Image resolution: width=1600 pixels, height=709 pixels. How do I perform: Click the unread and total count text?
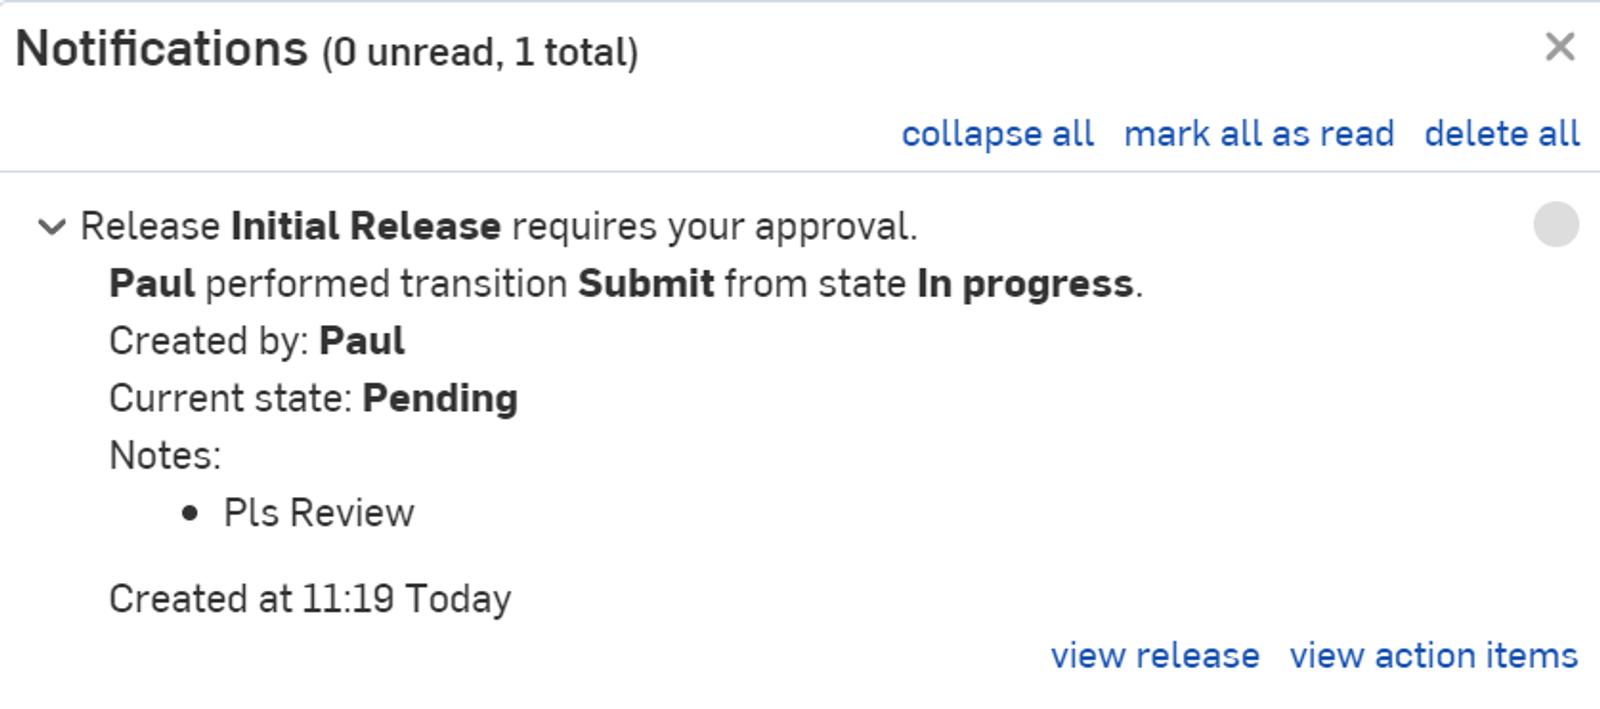pos(480,53)
